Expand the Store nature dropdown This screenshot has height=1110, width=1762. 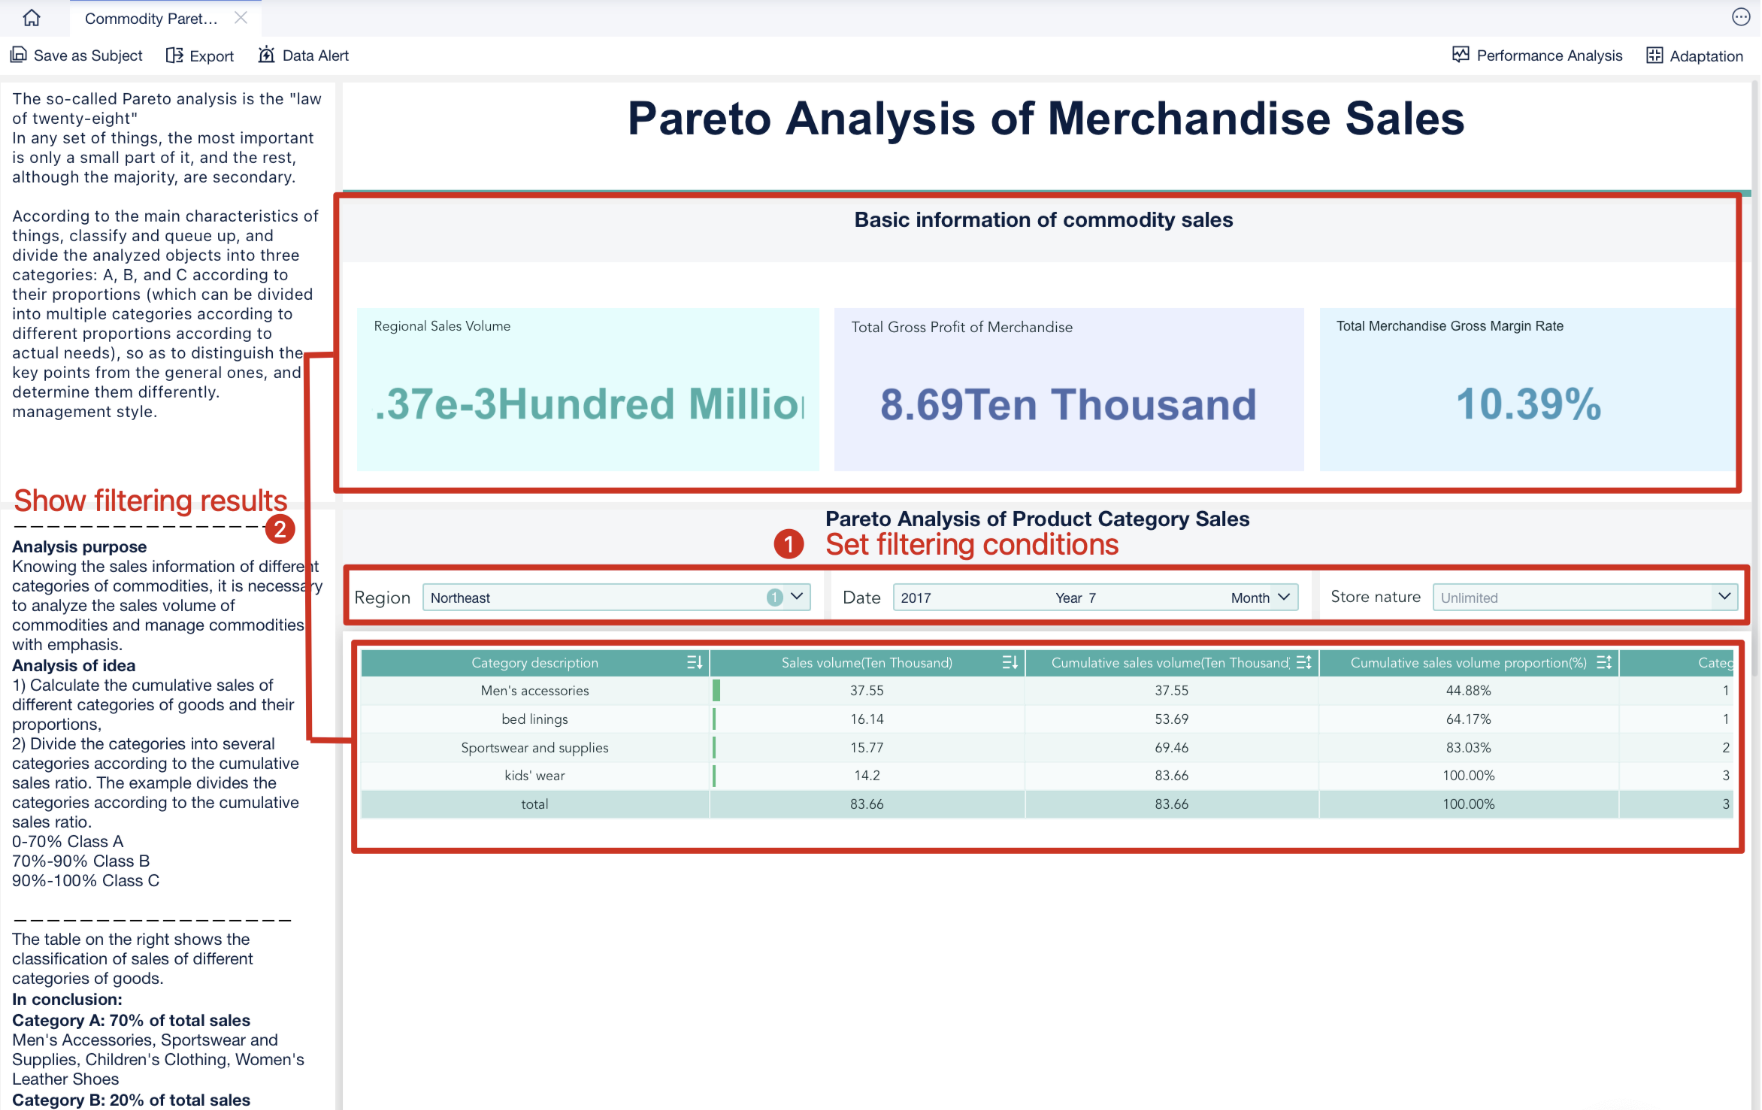point(1724,597)
